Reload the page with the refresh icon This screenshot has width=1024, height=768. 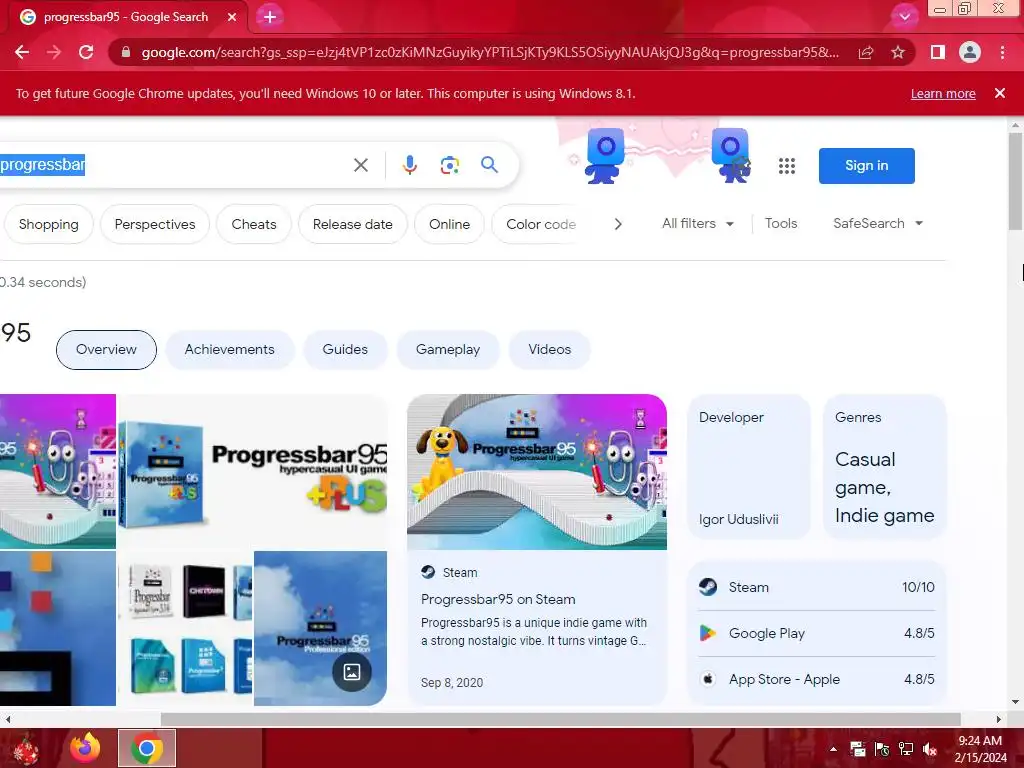point(86,52)
